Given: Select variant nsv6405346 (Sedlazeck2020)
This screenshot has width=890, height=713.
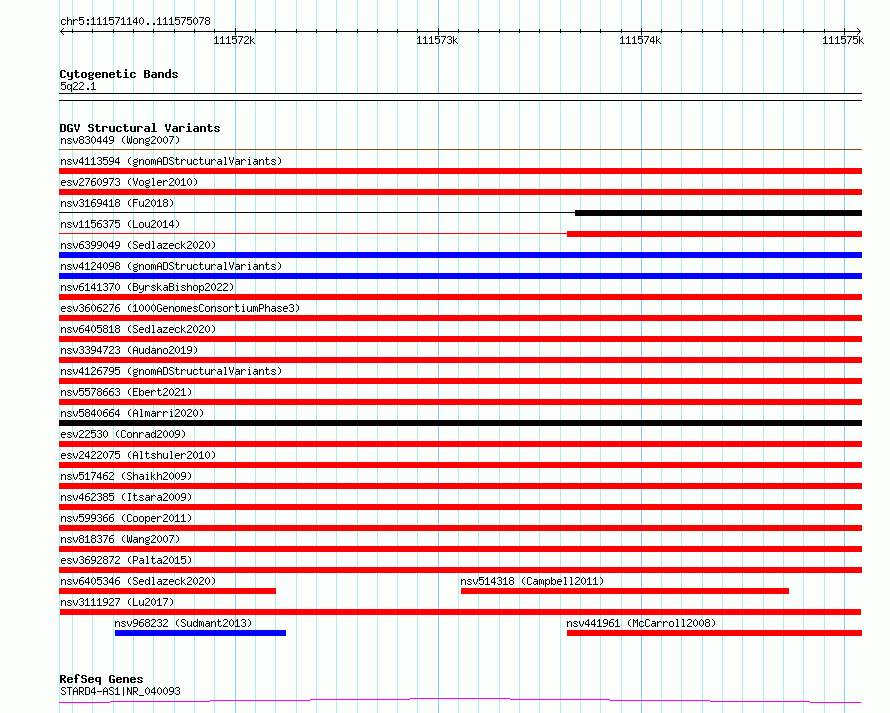Looking at the screenshot, I should (x=138, y=581).
